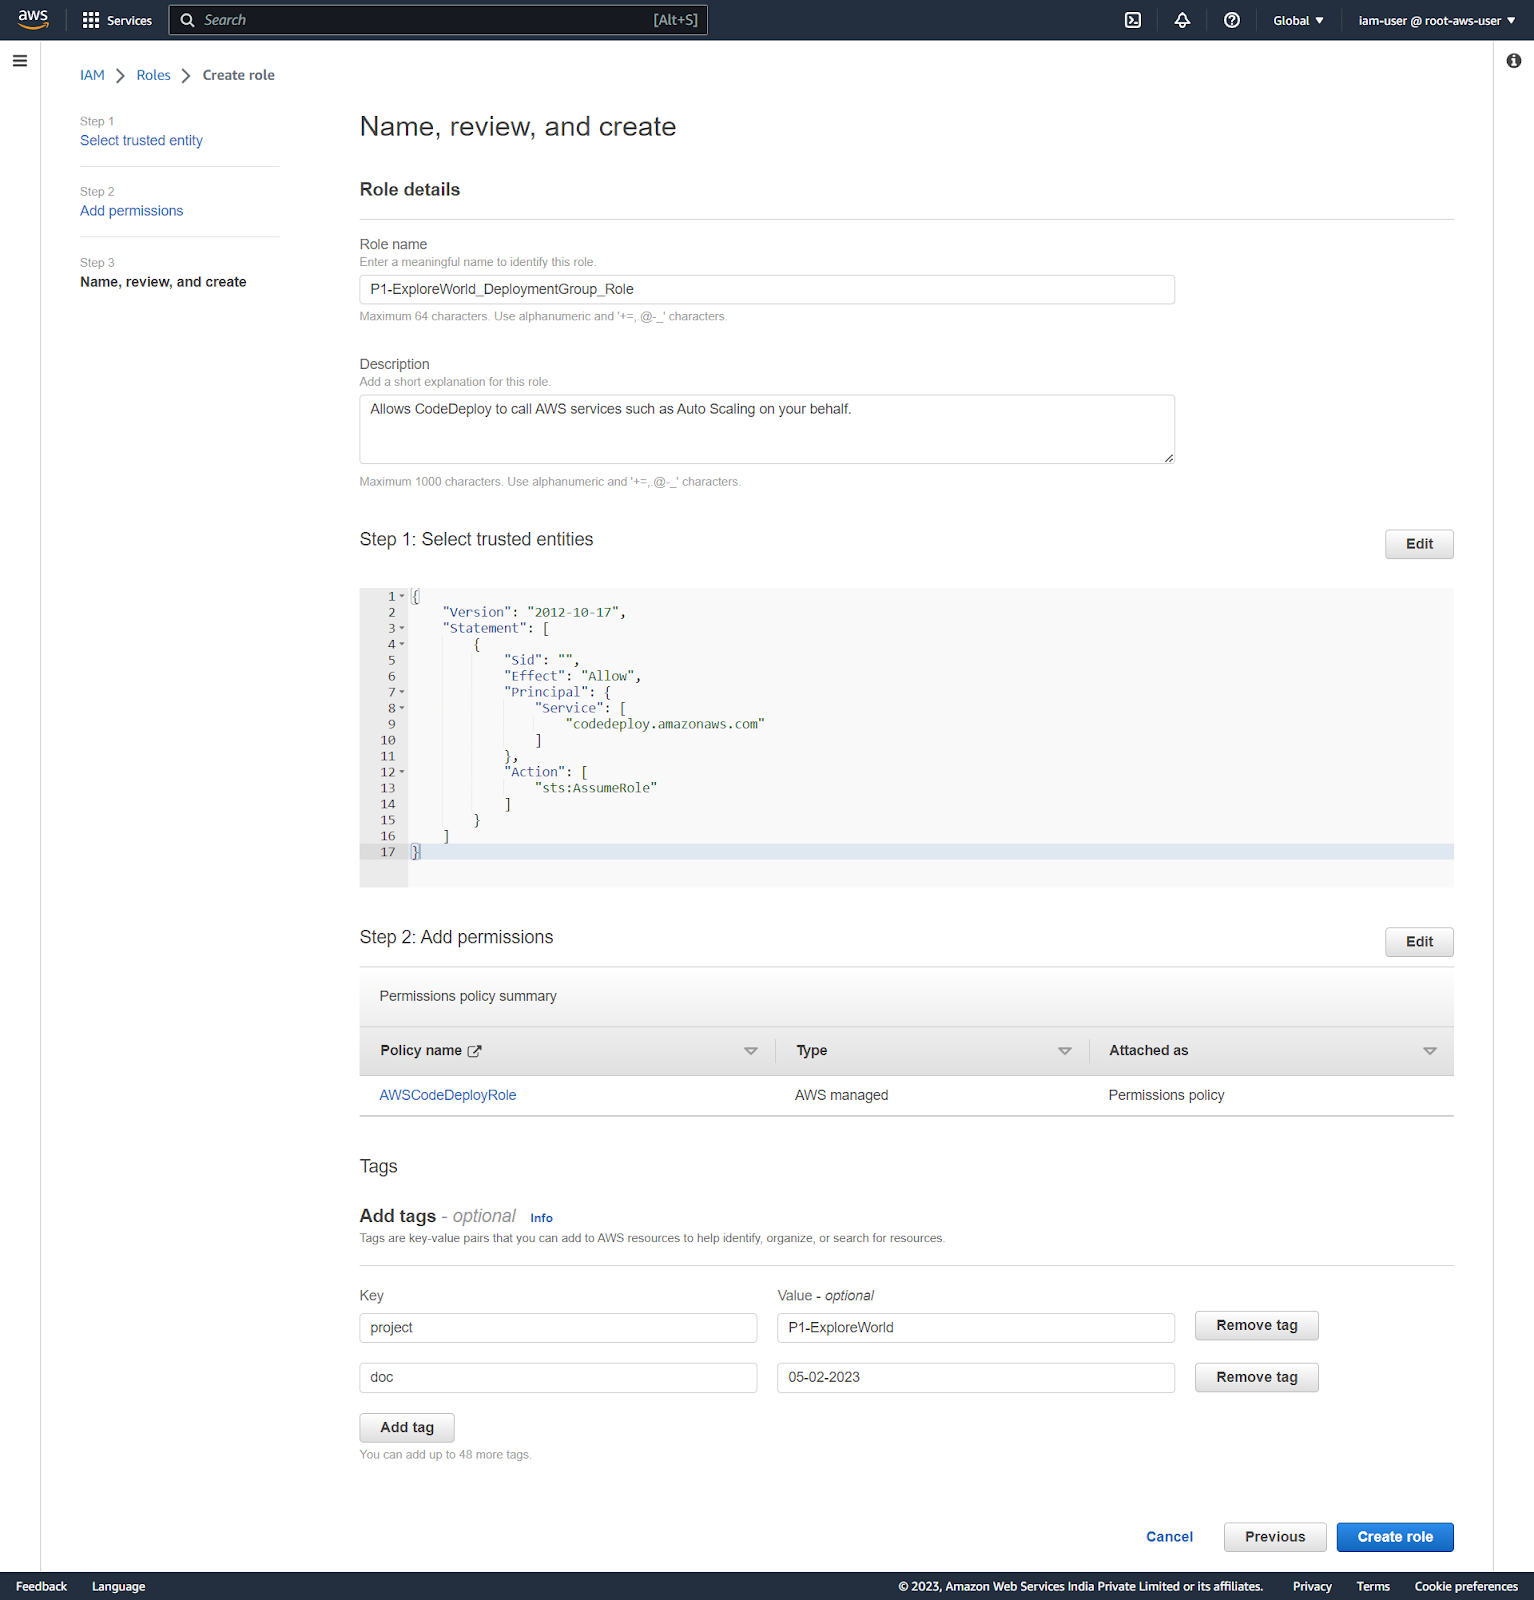Click the P1-ExploreWorld tag value field
This screenshot has width=1534, height=1600.
pyautogui.click(x=976, y=1328)
